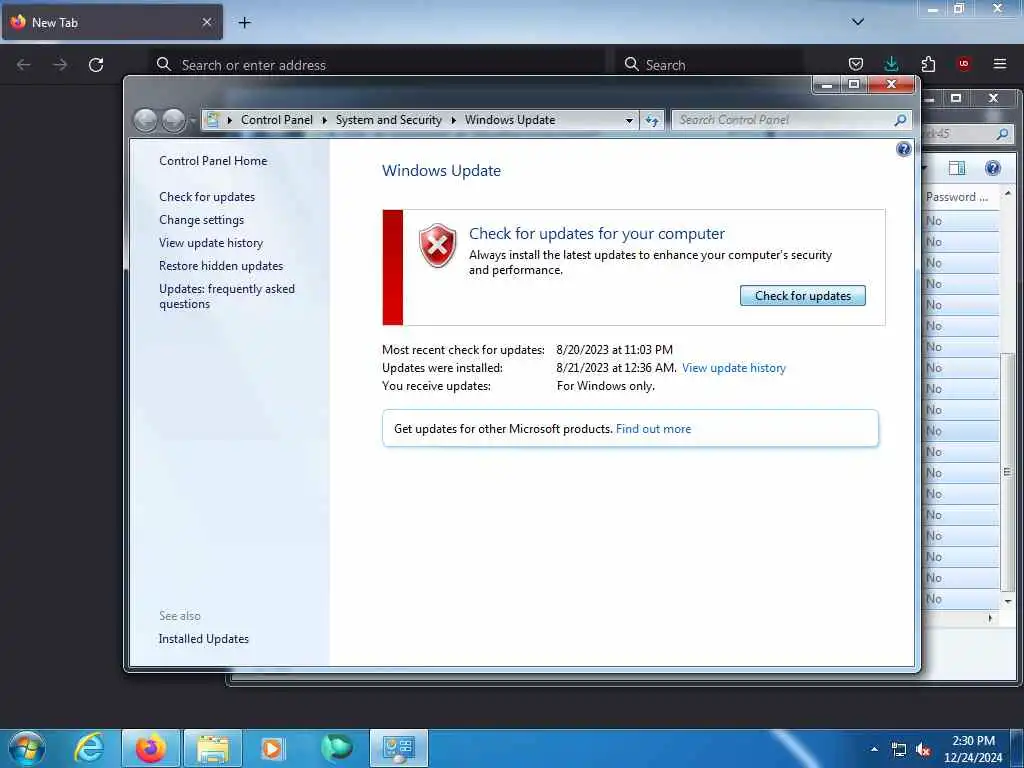Viewport: 1024px width, 768px height.
Task: Click the Control Panel taskbar button
Action: tap(399, 748)
